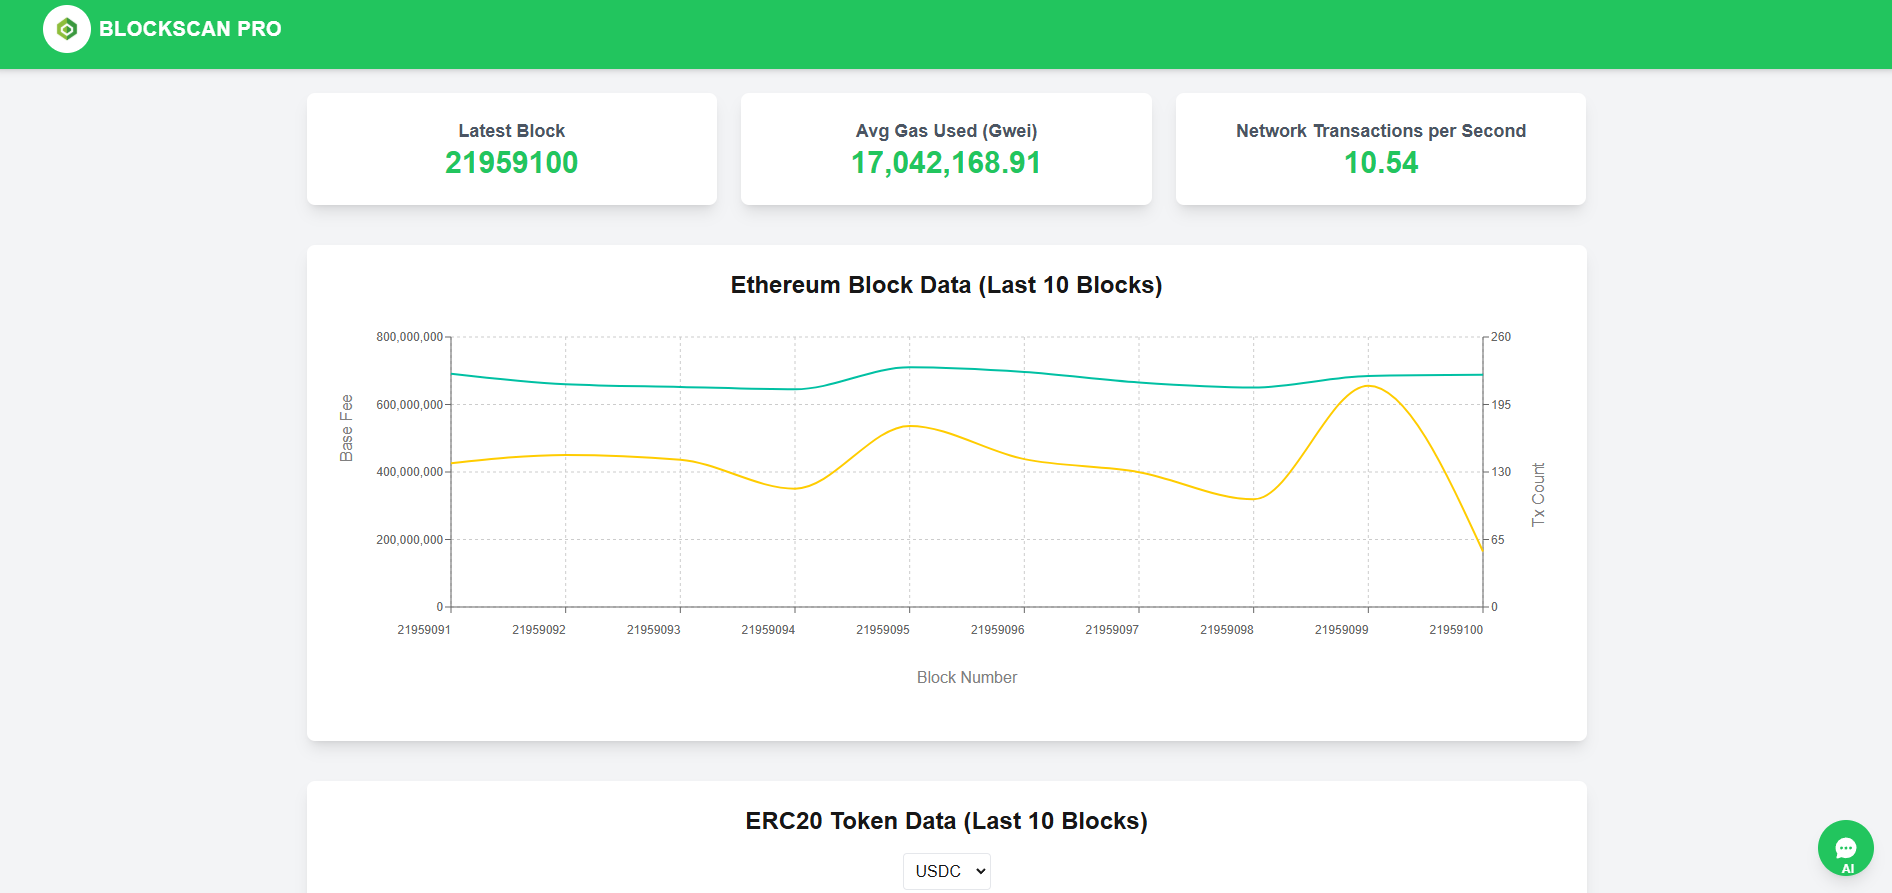Click the Base Fee axis title
The height and width of the screenshot is (893, 1892).
click(347, 428)
